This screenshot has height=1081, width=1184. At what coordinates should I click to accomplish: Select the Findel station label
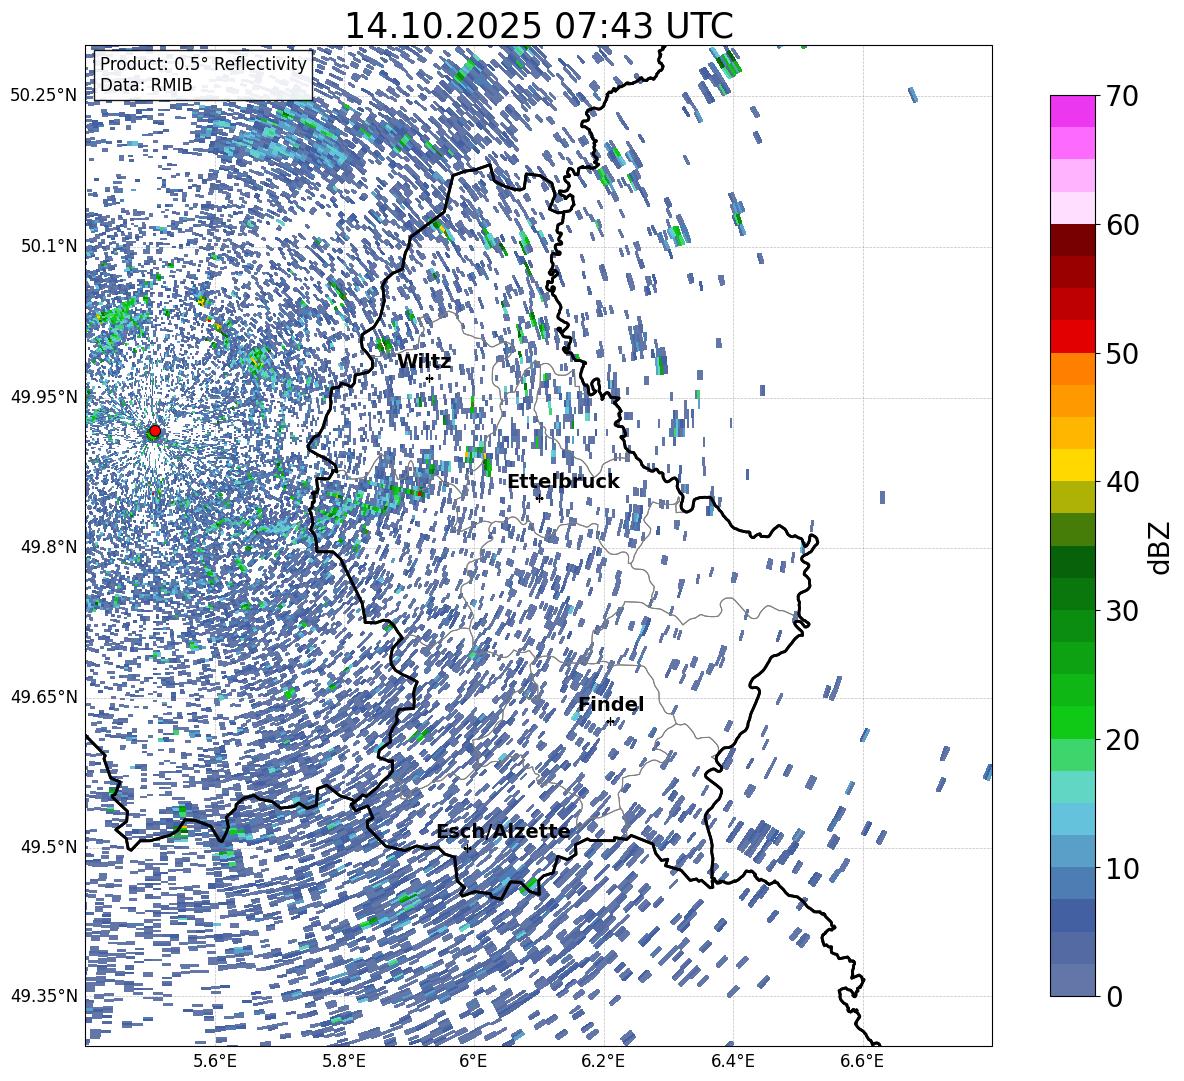(x=611, y=705)
